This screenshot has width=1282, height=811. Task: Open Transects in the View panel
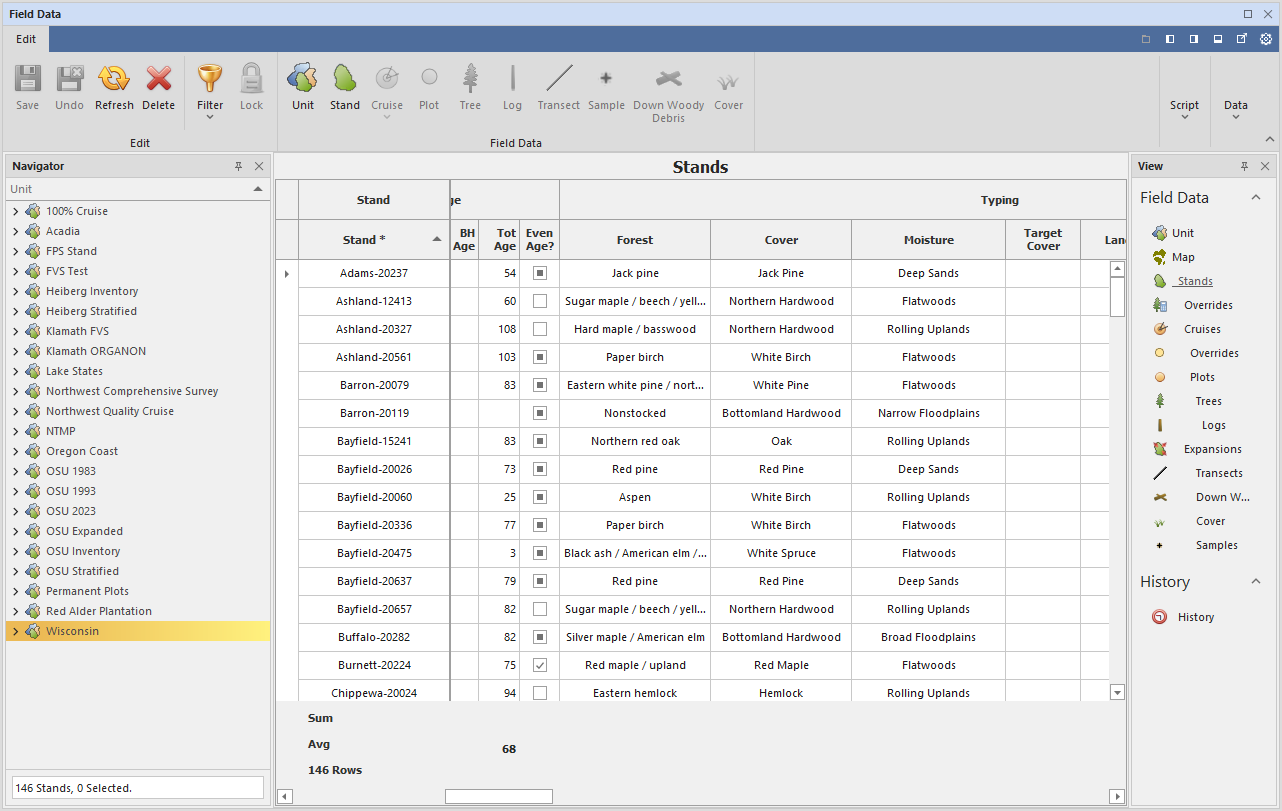pyautogui.click(x=1219, y=473)
